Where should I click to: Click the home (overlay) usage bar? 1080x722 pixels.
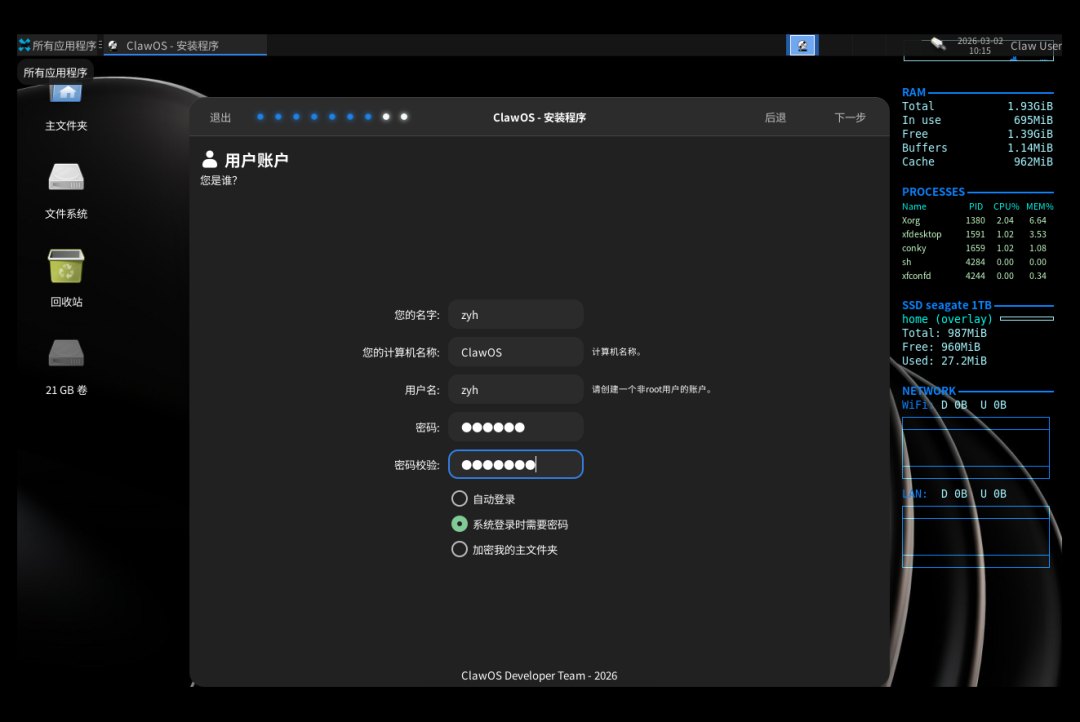click(x=1027, y=319)
